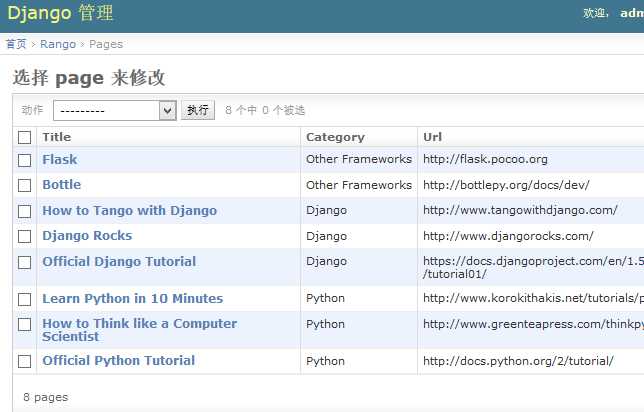This screenshot has height=412, width=644.
Task: Click the Other Frameworks cell in Flask row
Action: pyautogui.click(x=359, y=159)
